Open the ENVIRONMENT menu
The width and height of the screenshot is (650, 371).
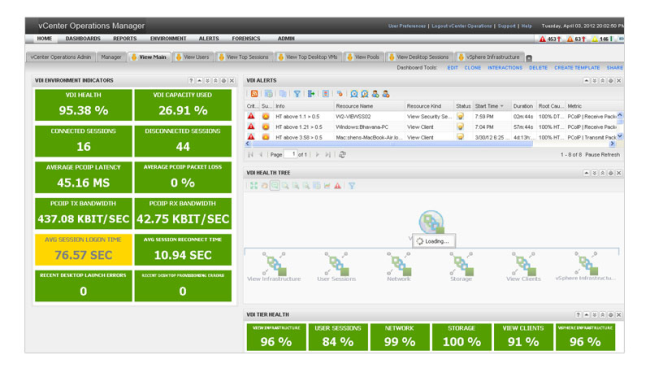[168, 39]
